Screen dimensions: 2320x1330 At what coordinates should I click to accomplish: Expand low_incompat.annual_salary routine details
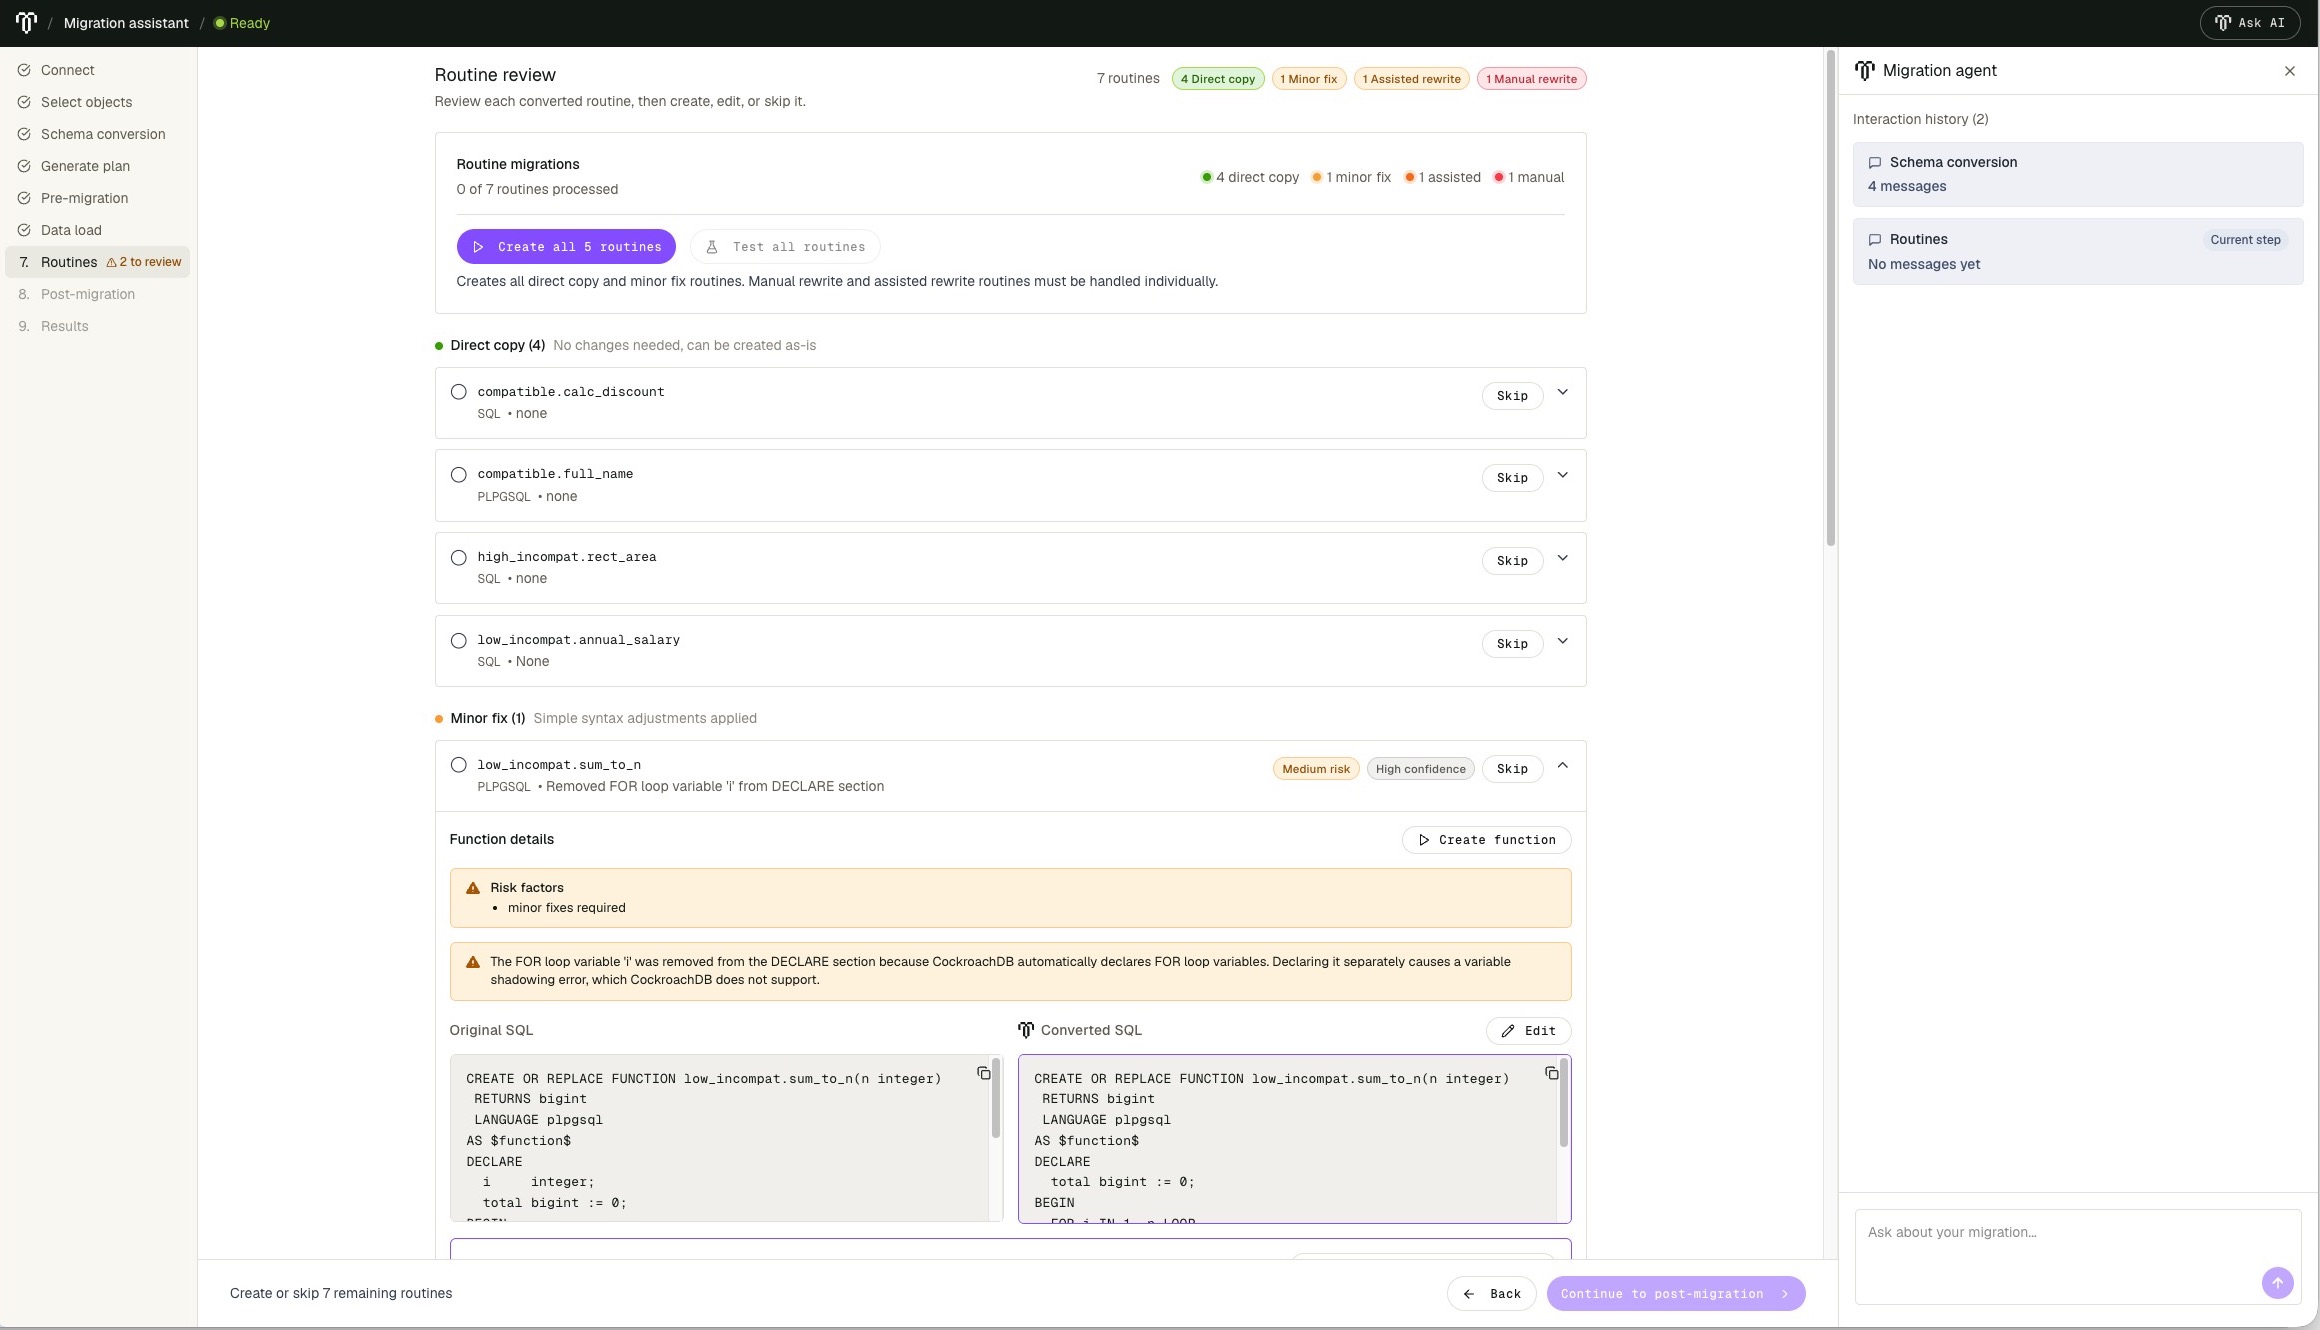(1563, 642)
